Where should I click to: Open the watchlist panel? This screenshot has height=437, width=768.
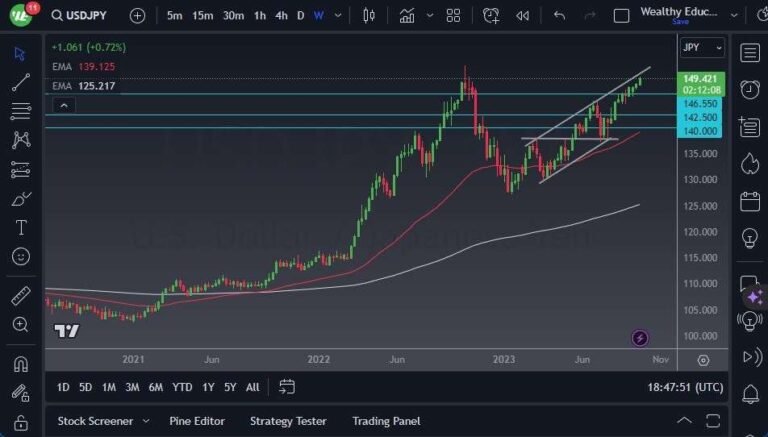click(x=749, y=52)
